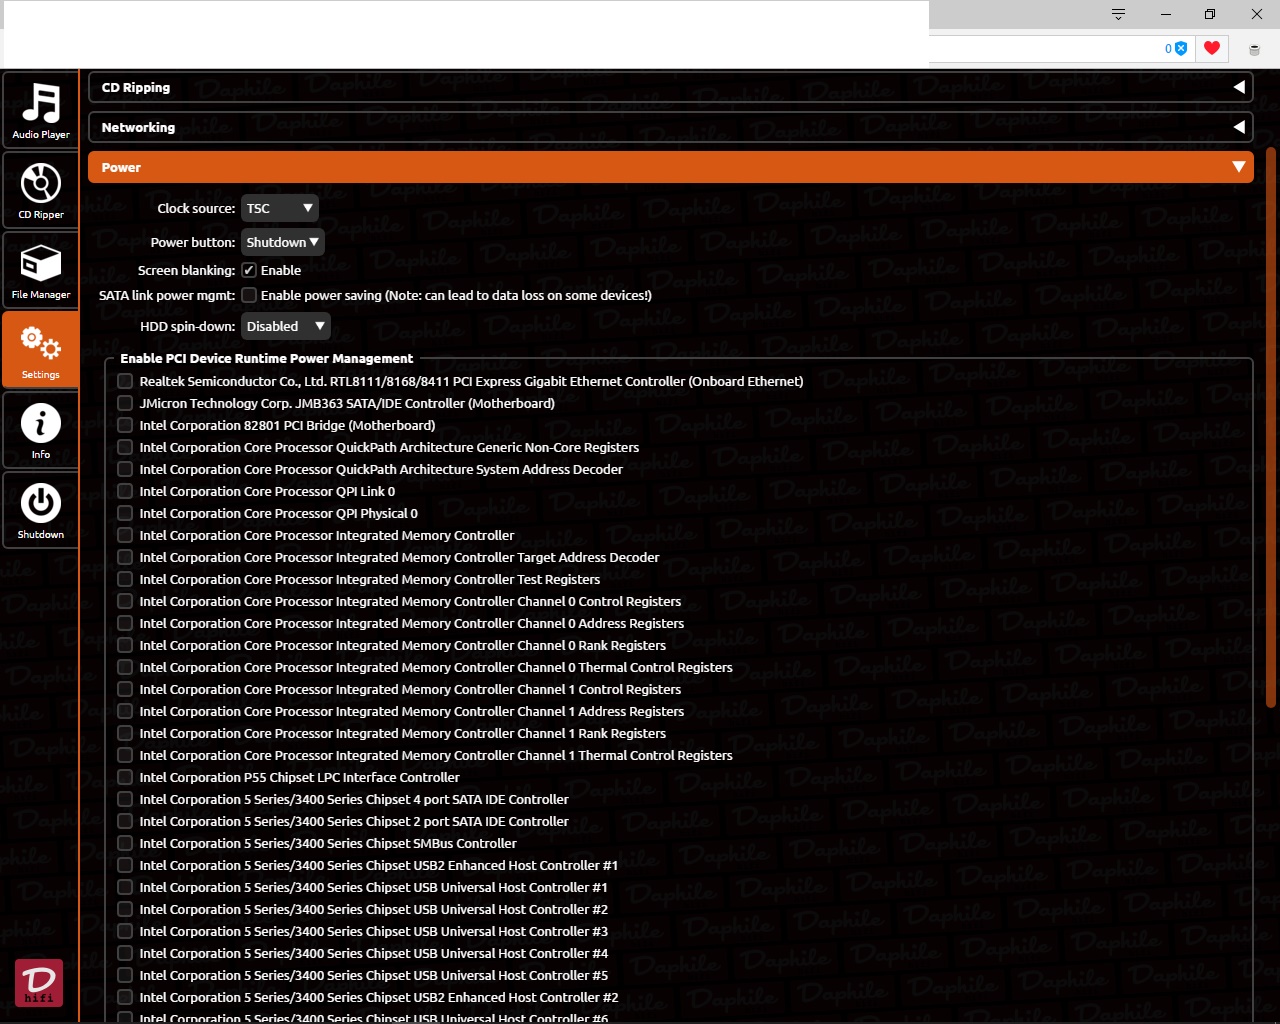The width and height of the screenshot is (1280, 1024).
Task: Check the Core Processor QPI Physical 0 box
Action: click(x=125, y=513)
